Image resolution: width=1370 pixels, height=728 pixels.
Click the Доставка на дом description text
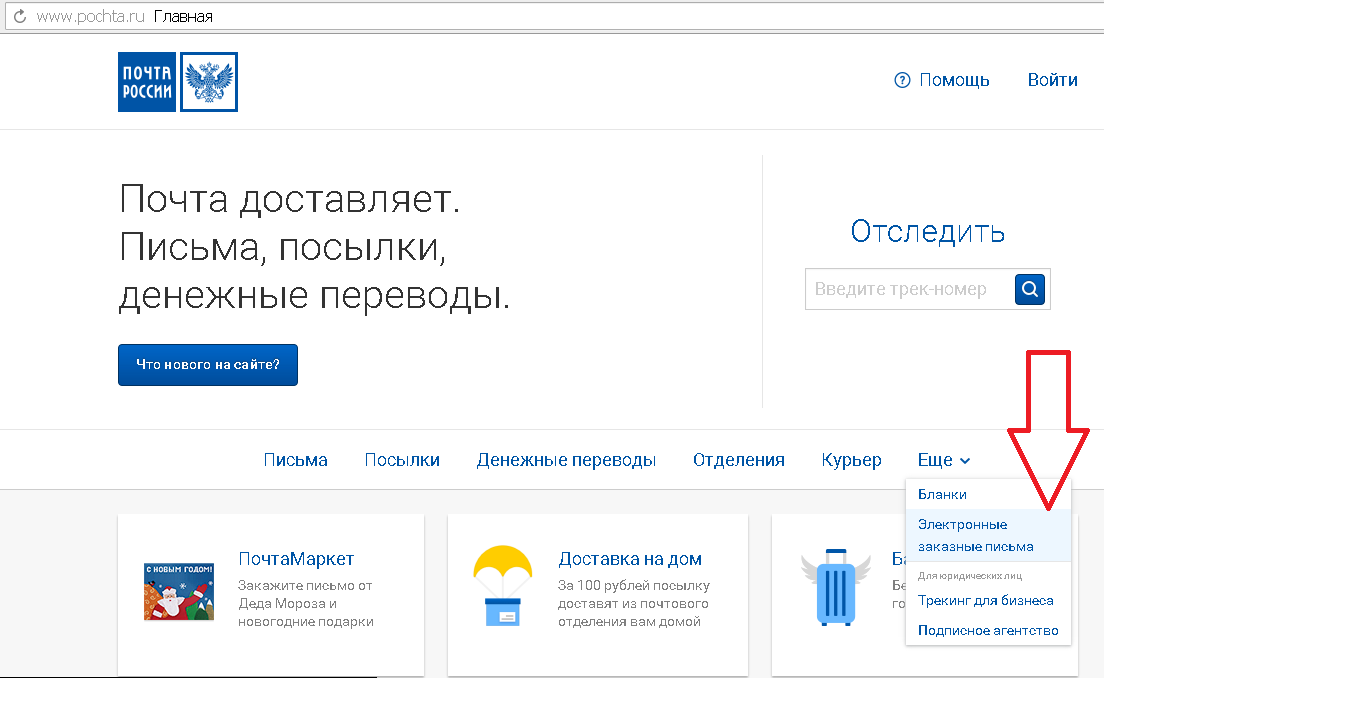coord(634,603)
